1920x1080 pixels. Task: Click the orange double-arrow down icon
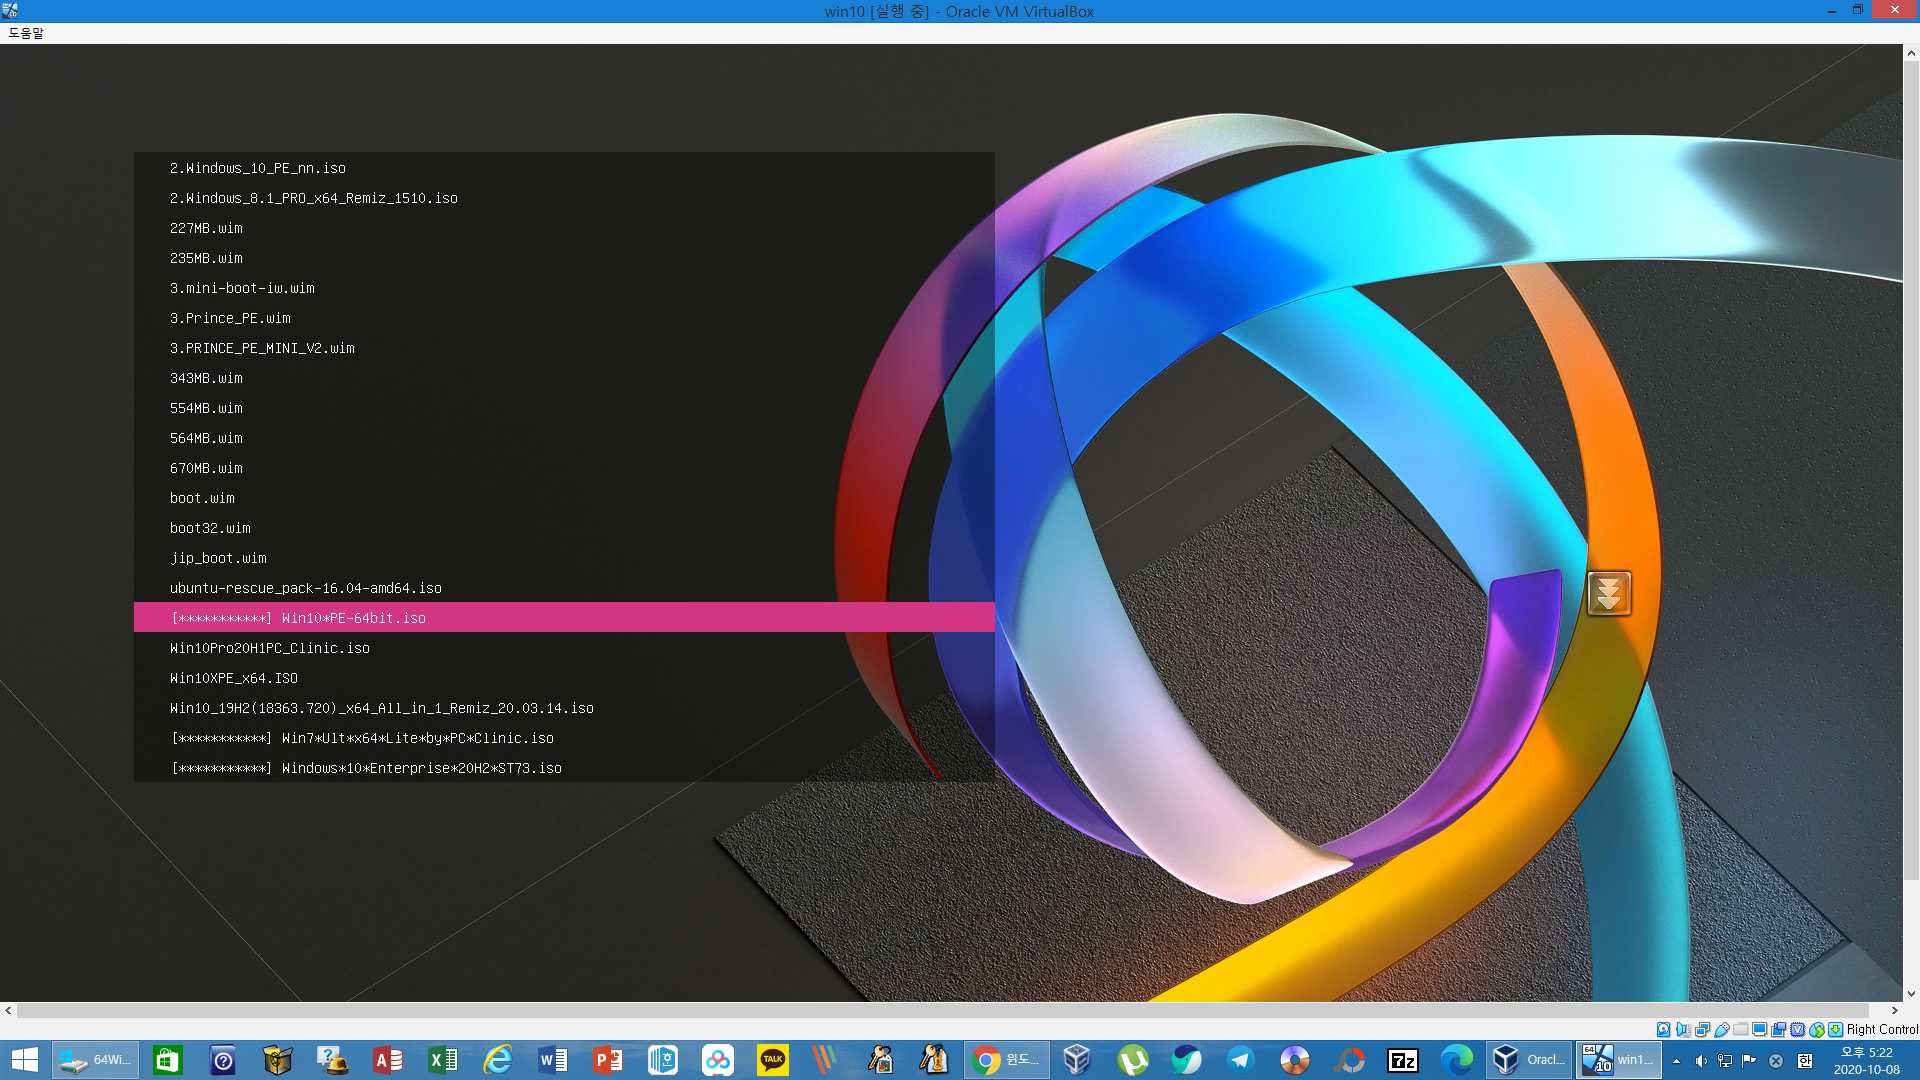1609,593
